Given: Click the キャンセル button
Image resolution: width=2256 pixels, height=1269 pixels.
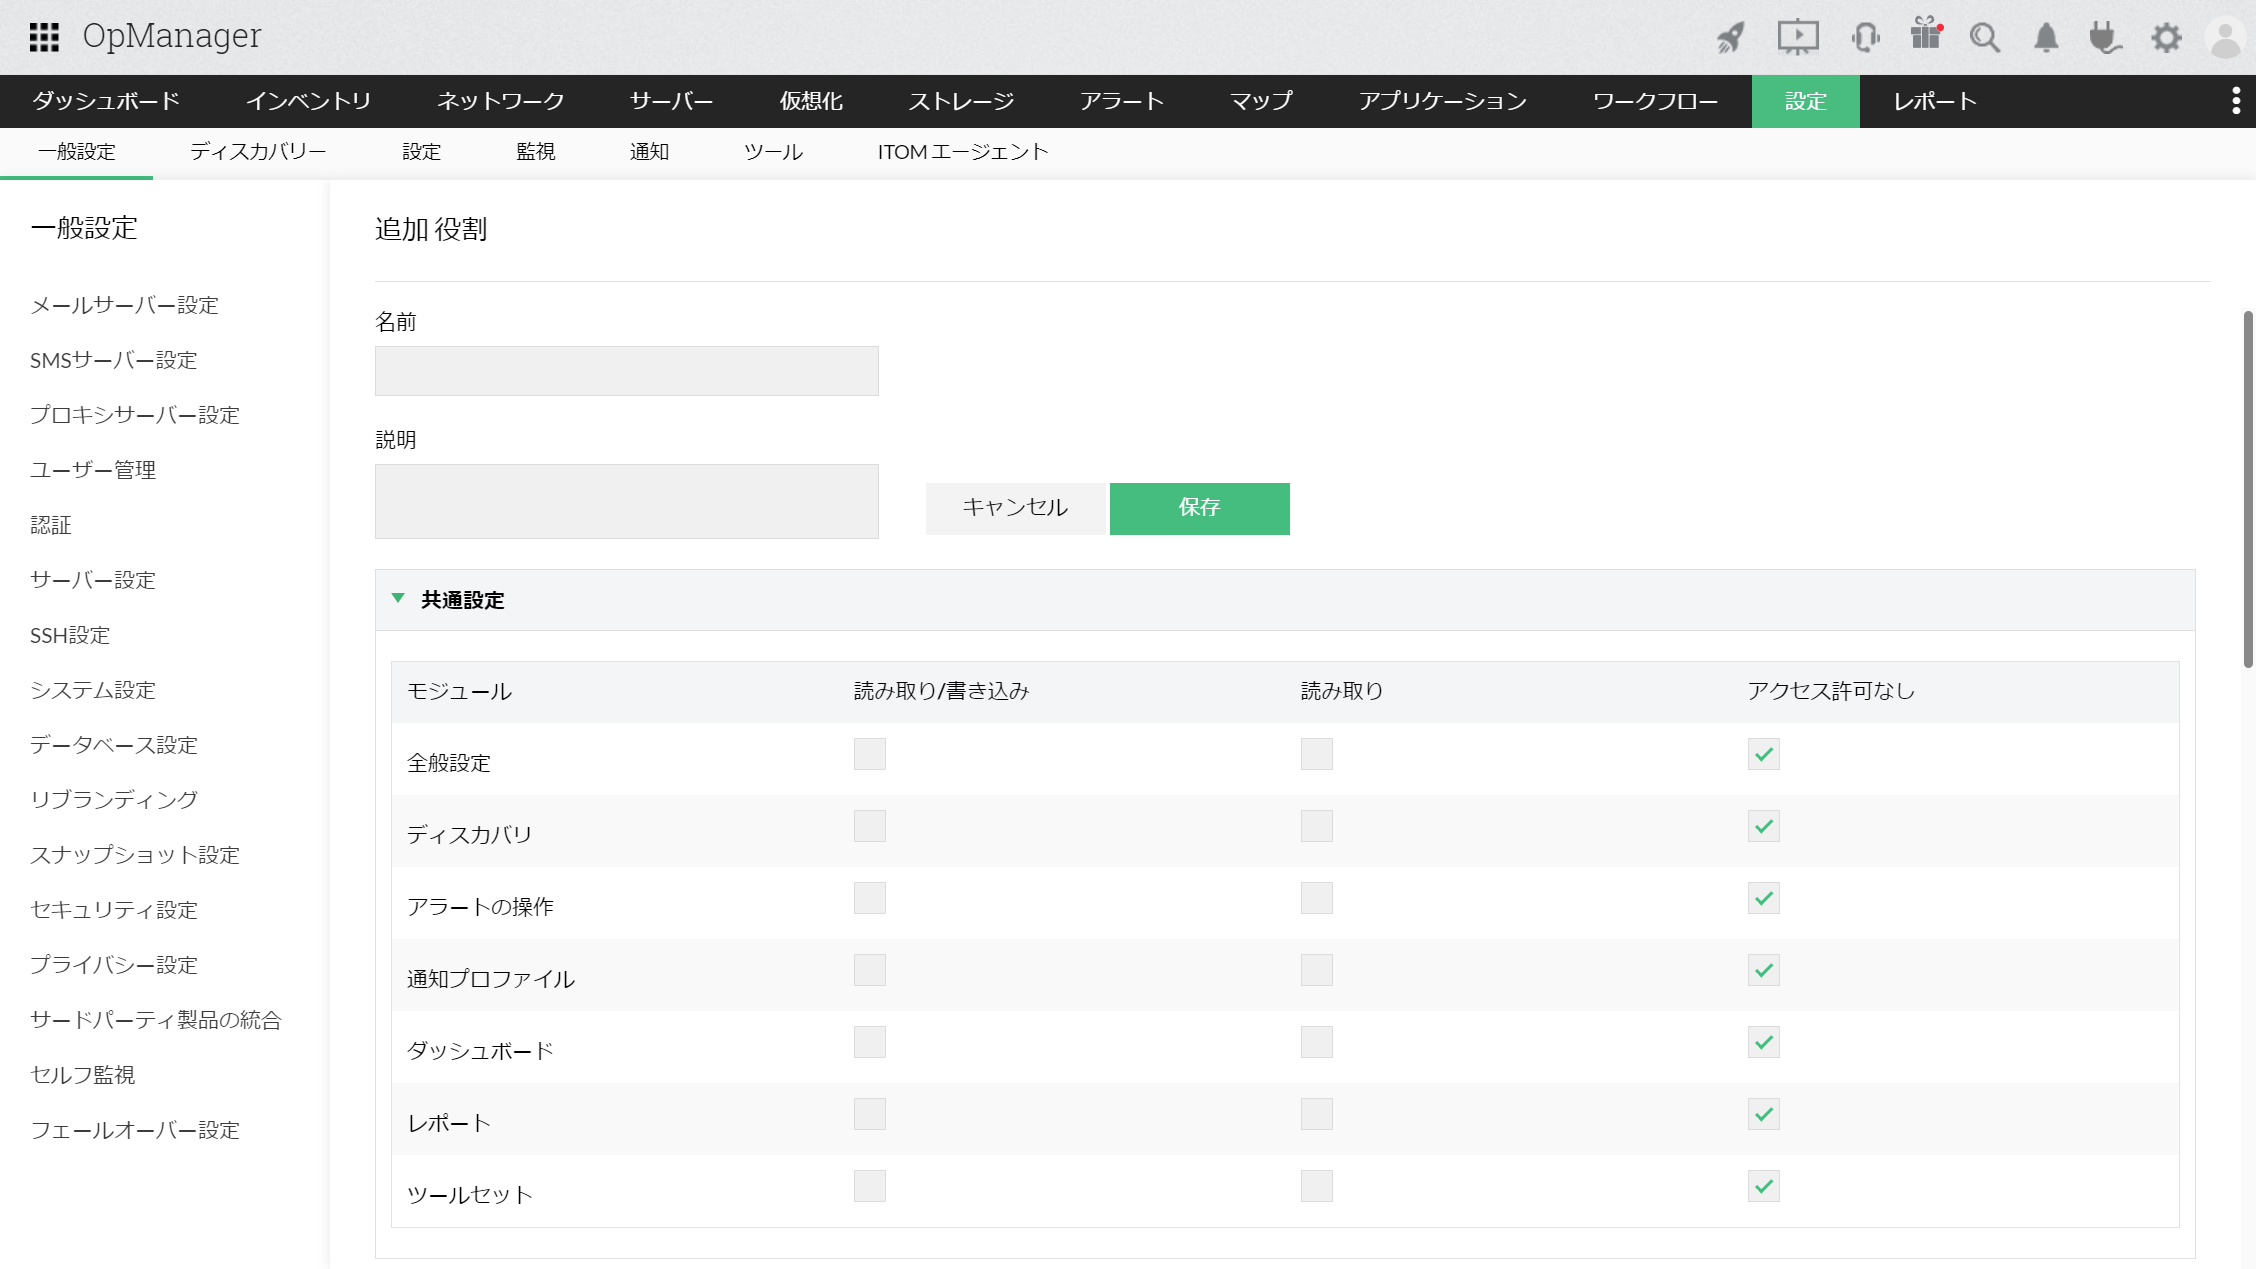Looking at the screenshot, I should (1015, 508).
